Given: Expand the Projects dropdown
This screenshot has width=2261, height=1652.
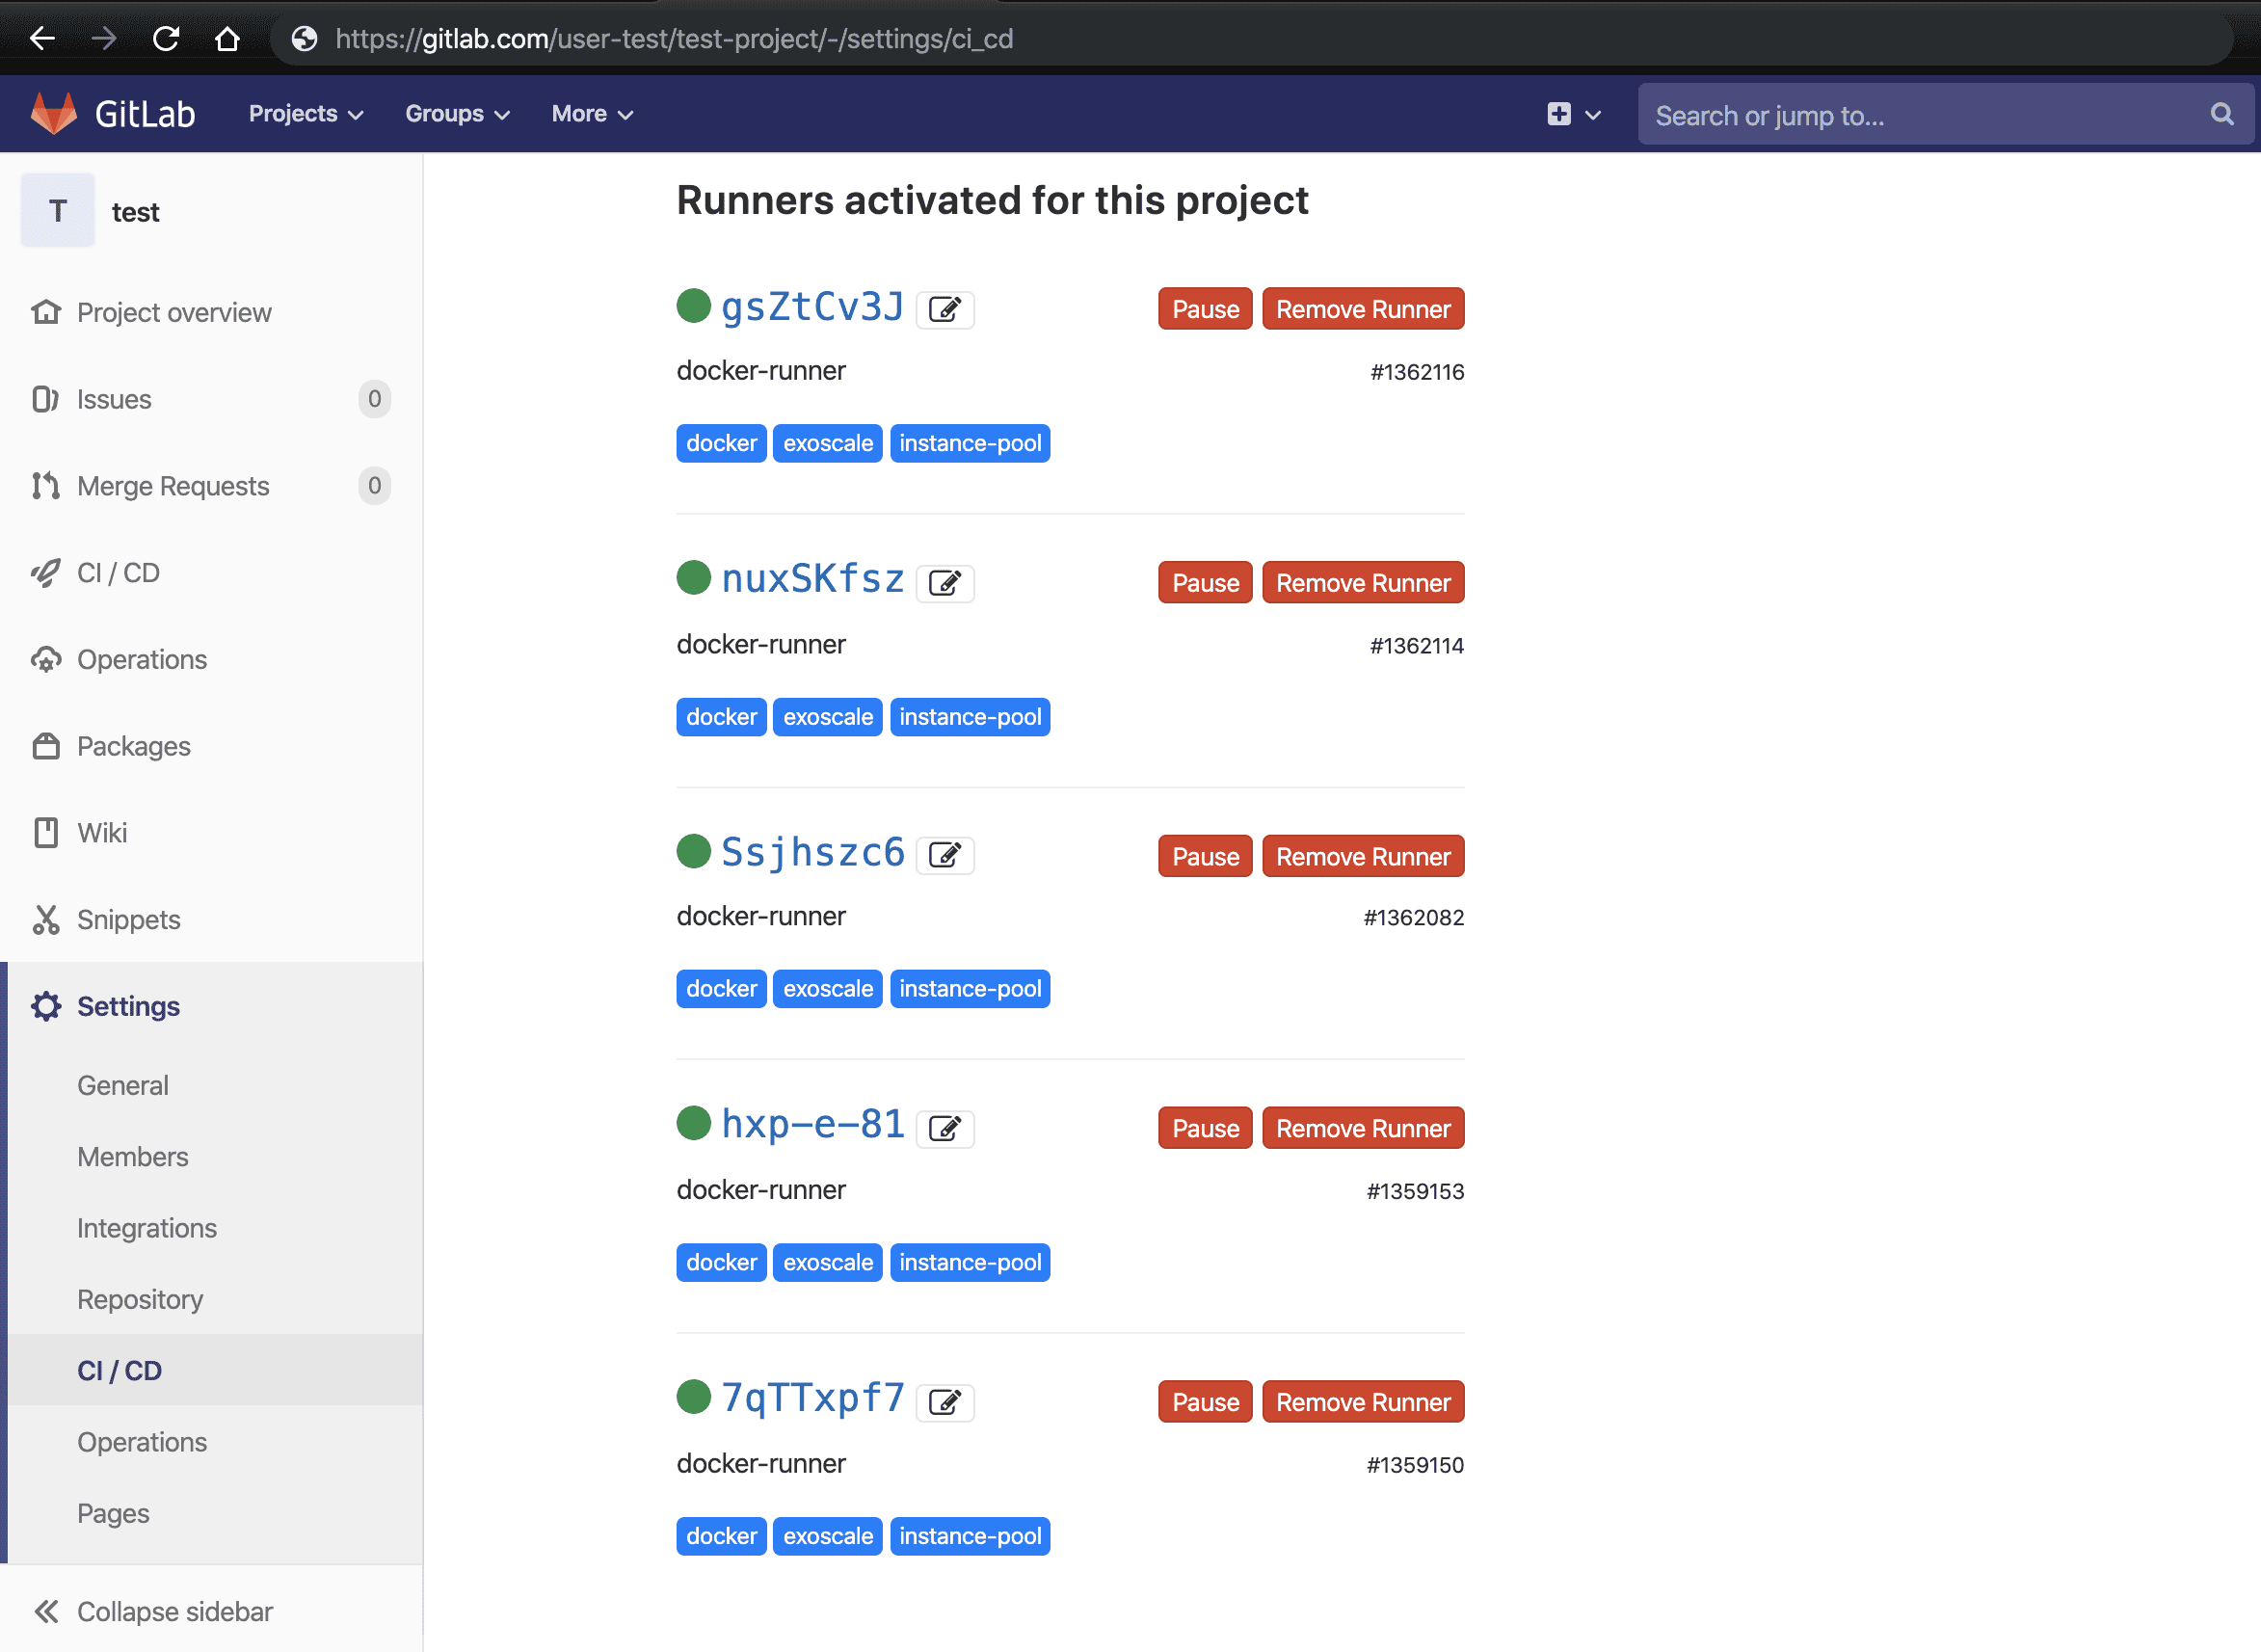Looking at the screenshot, I should click(305, 113).
